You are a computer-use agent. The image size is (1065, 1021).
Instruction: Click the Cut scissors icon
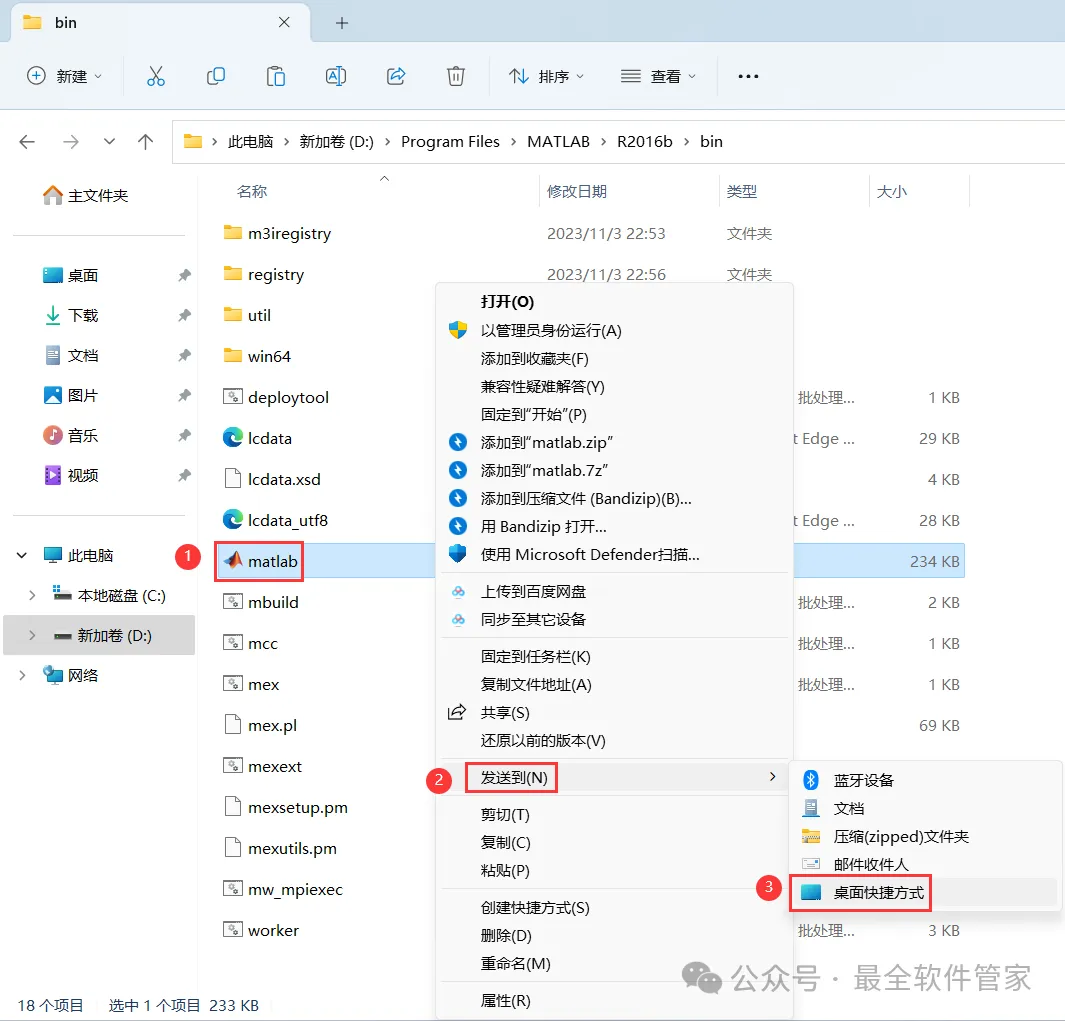[156, 76]
